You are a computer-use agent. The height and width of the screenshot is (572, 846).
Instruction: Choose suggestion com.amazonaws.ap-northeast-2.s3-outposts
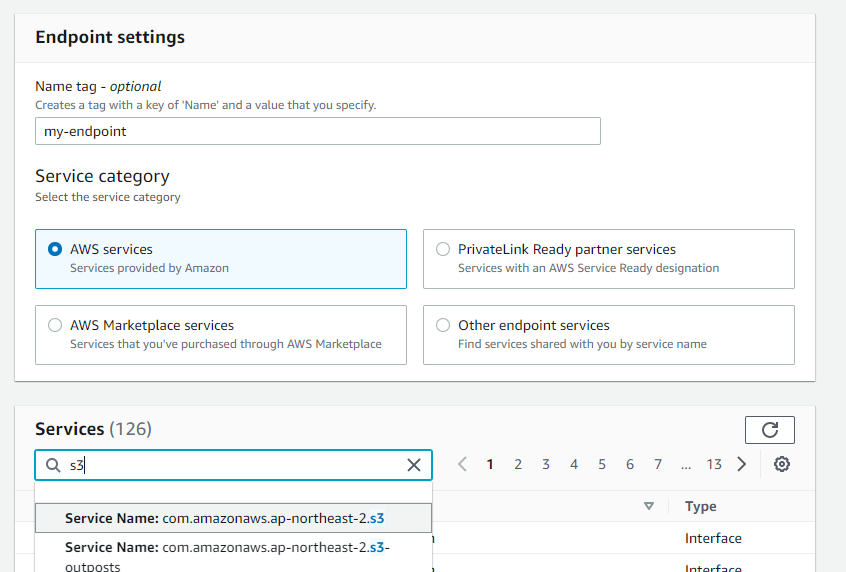coord(234,553)
